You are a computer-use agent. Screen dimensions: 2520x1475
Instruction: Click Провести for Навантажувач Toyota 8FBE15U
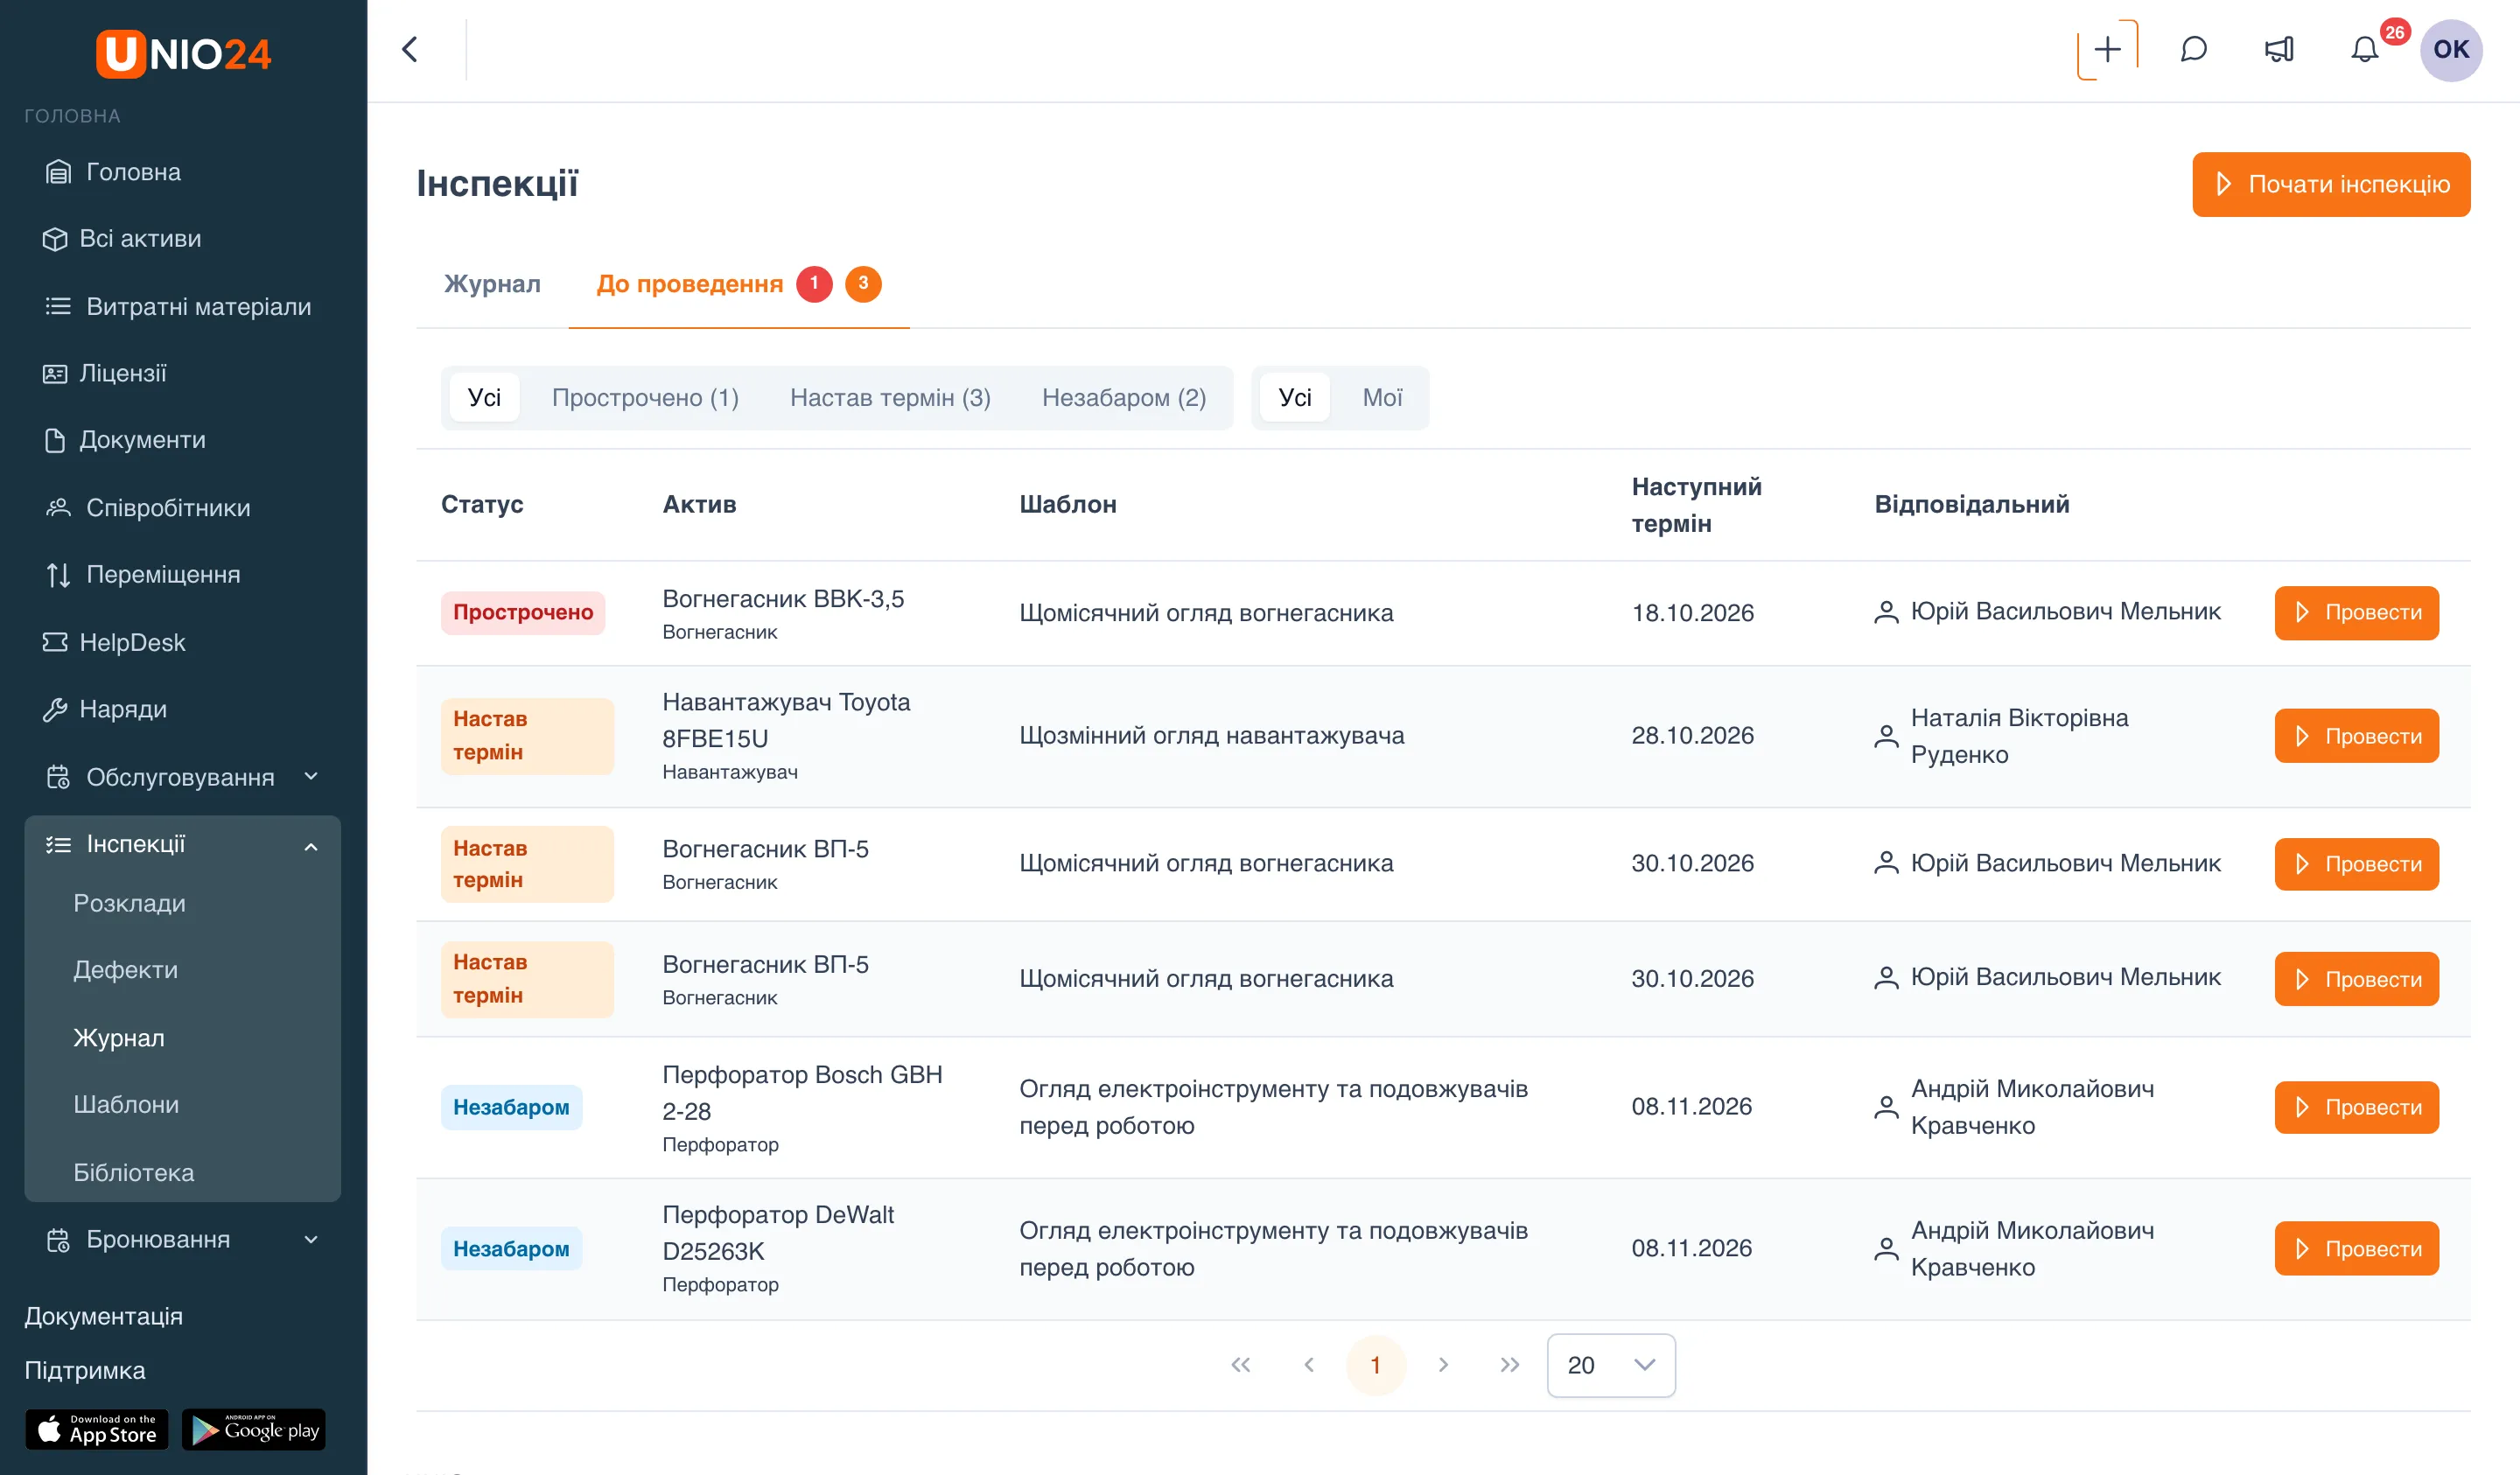2356,736
